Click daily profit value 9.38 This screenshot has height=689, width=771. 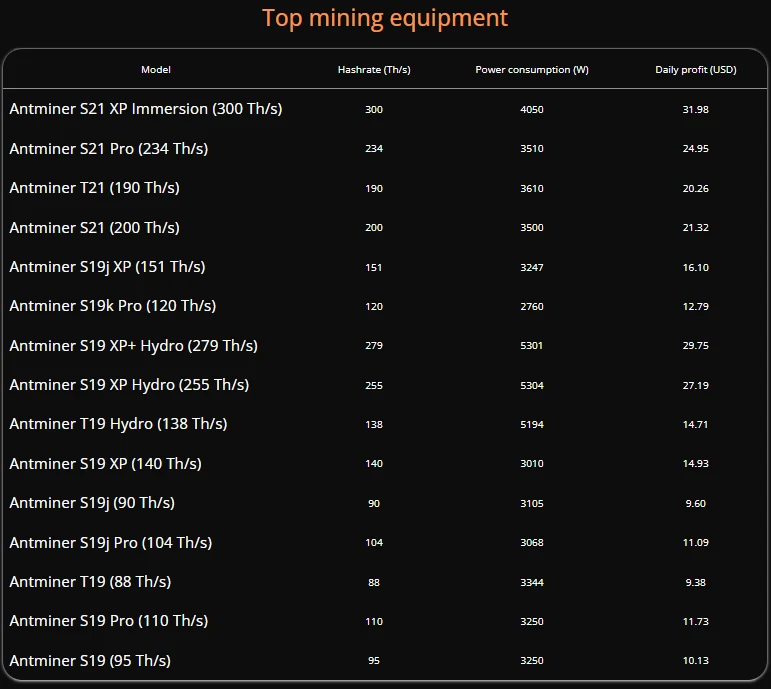click(x=695, y=583)
